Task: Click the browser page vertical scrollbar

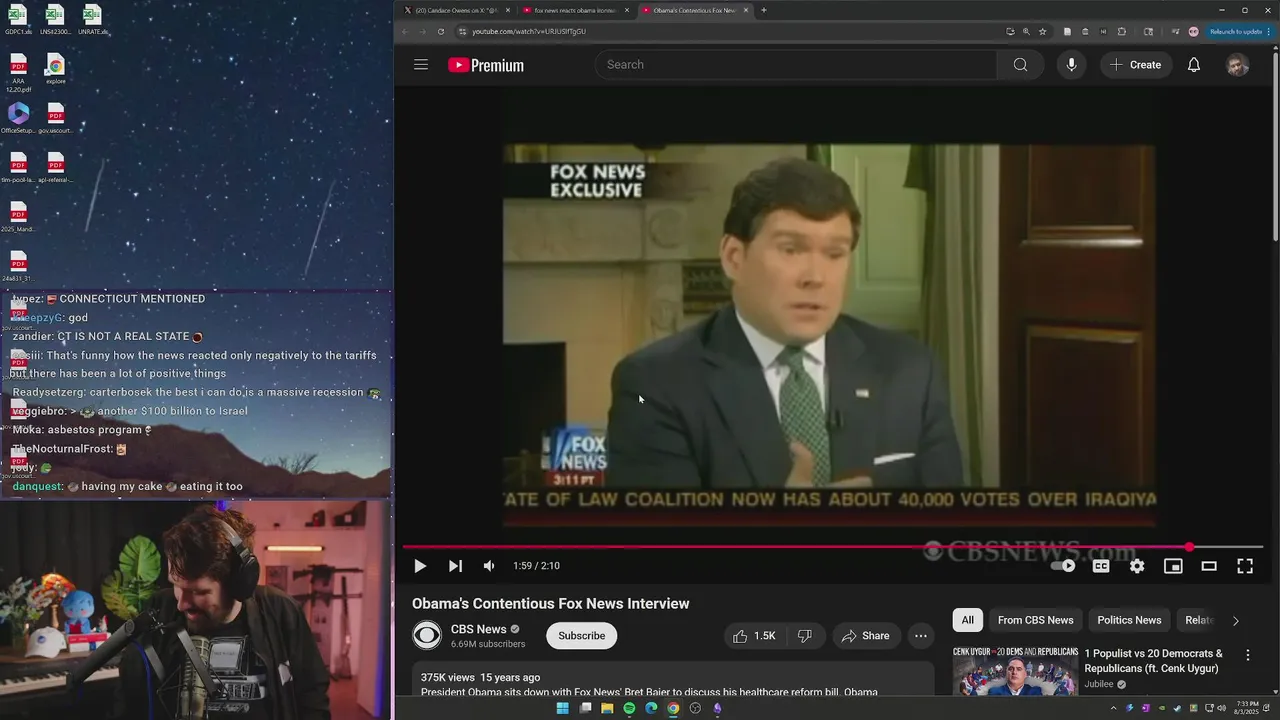Action: click(x=1275, y=145)
